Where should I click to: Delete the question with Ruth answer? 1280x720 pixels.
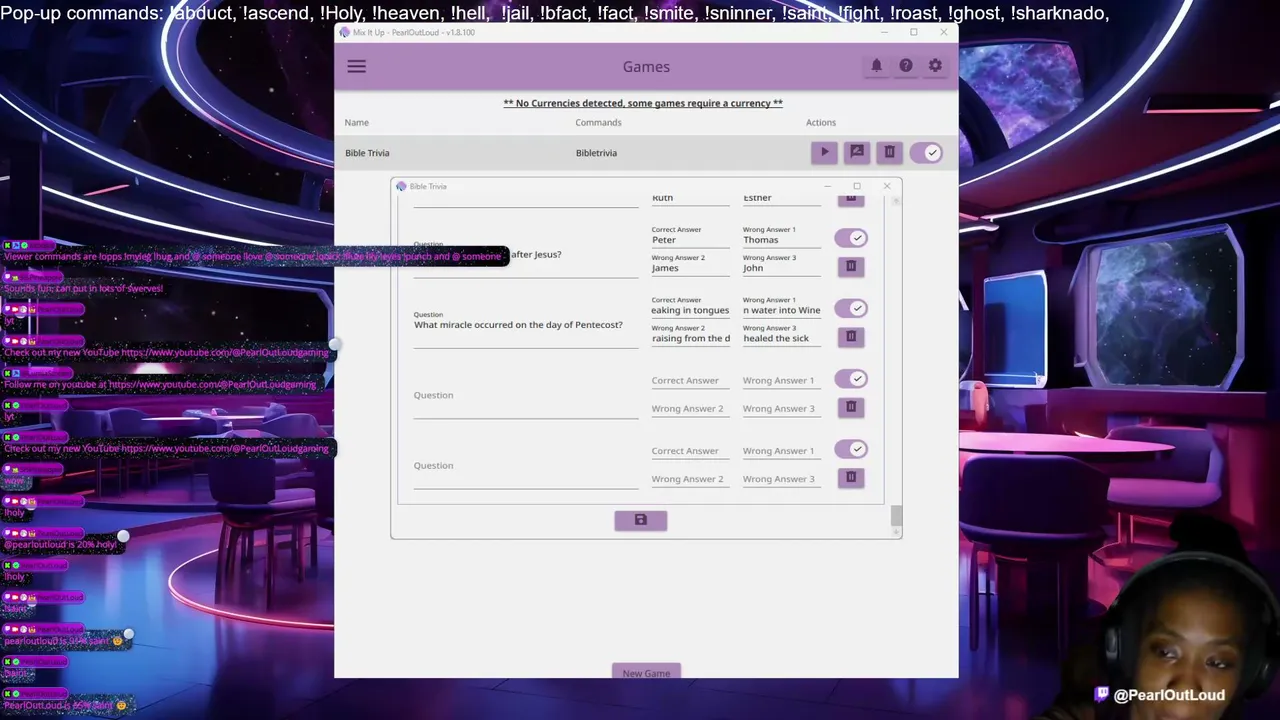851,199
